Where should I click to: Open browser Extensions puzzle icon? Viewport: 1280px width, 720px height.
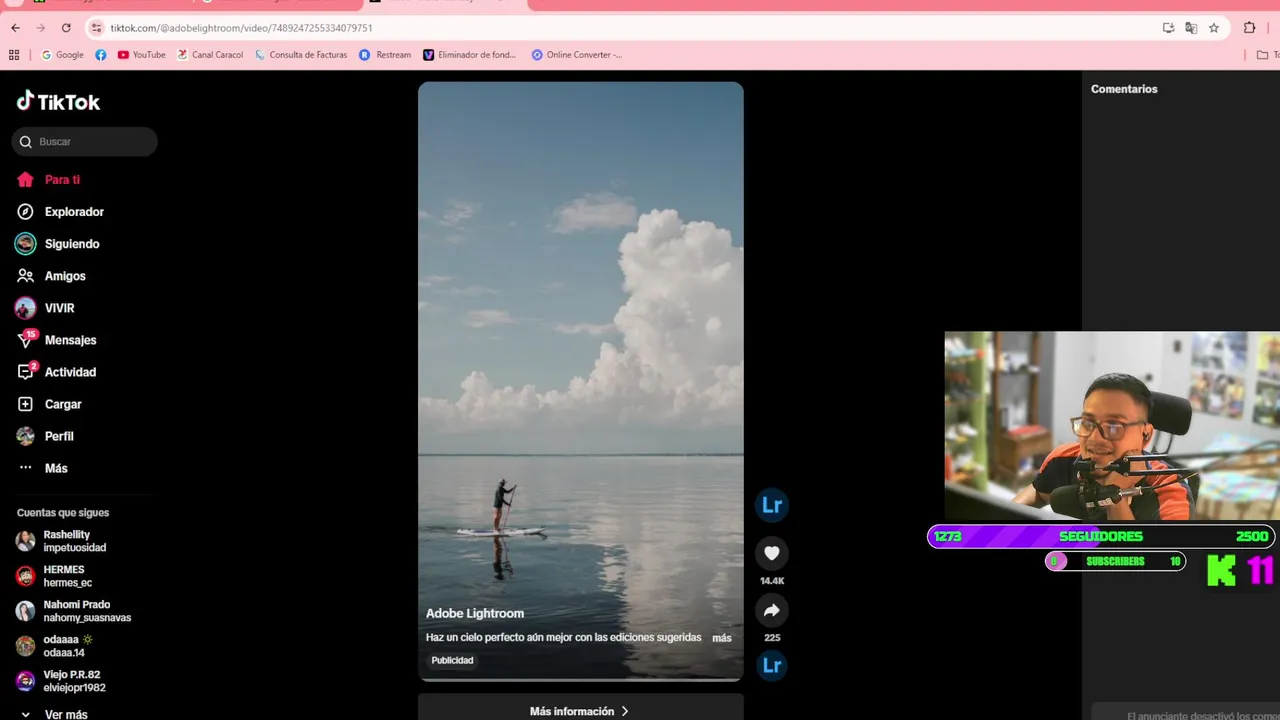1250,28
